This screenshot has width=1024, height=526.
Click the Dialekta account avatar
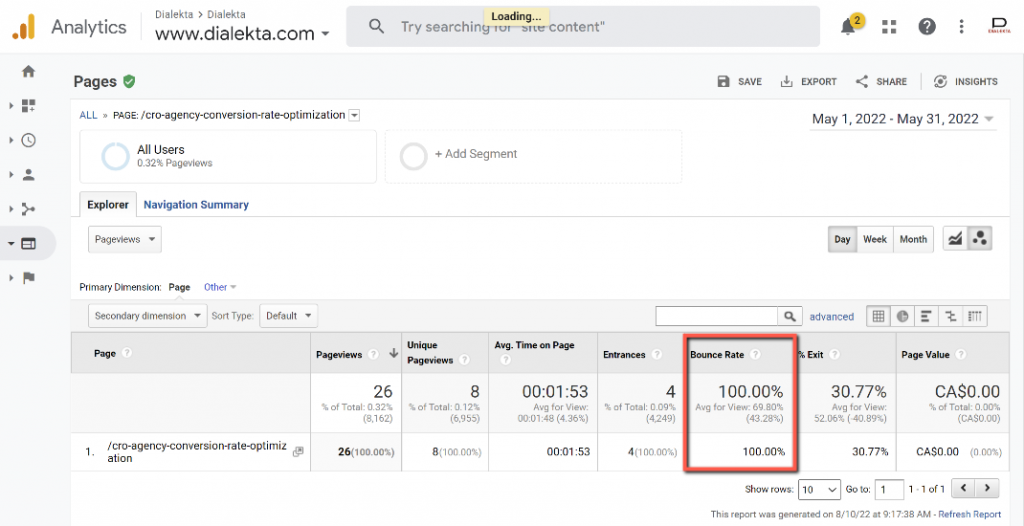tap(999, 26)
